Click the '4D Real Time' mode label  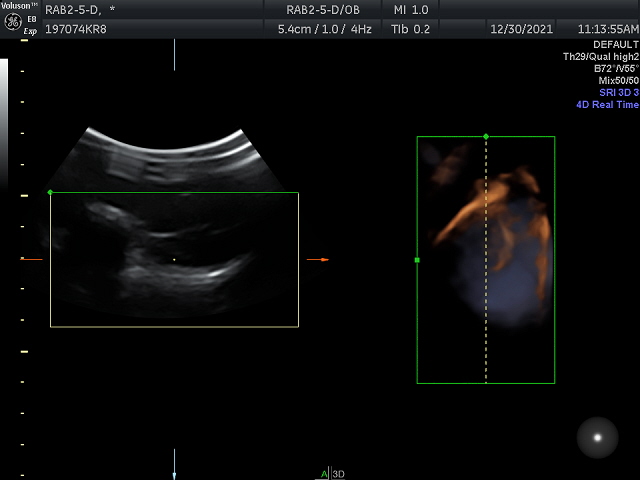click(x=607, y=105)
